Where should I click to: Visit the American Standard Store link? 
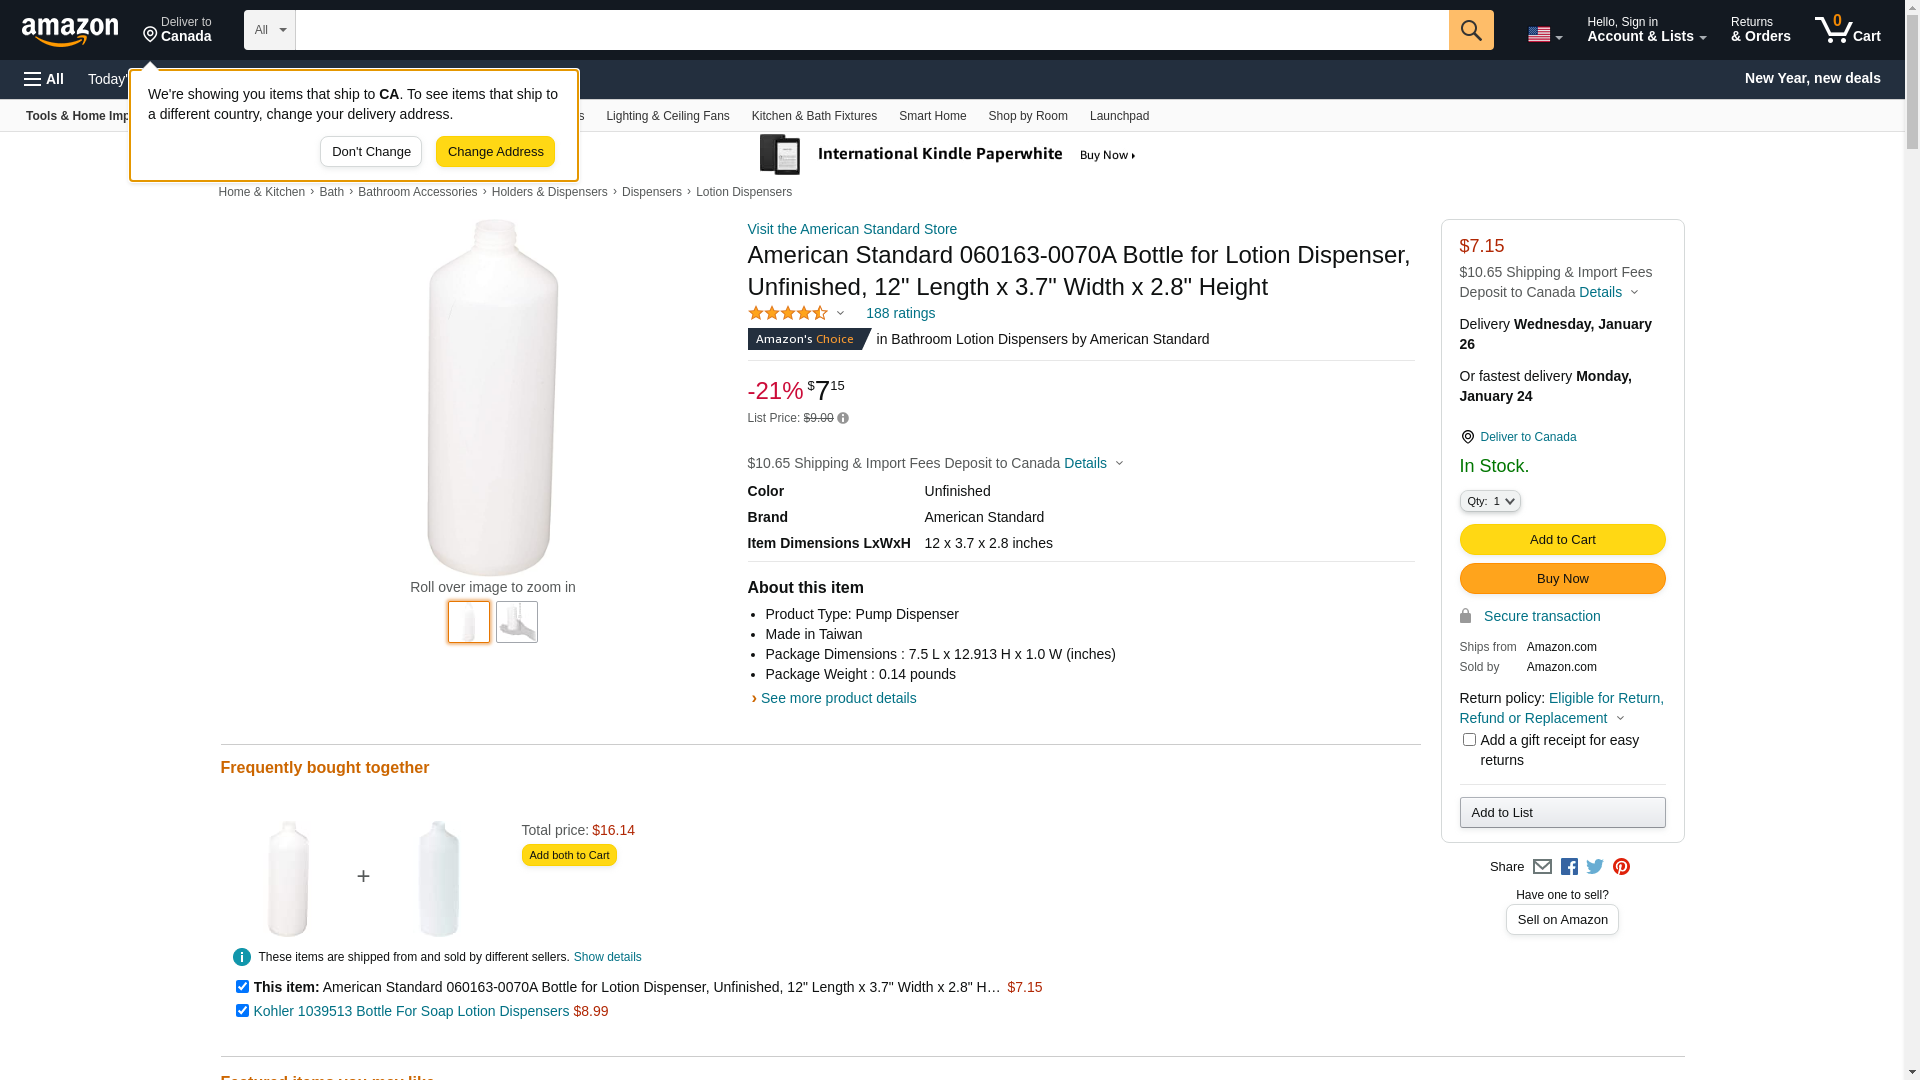click(851, 229)
